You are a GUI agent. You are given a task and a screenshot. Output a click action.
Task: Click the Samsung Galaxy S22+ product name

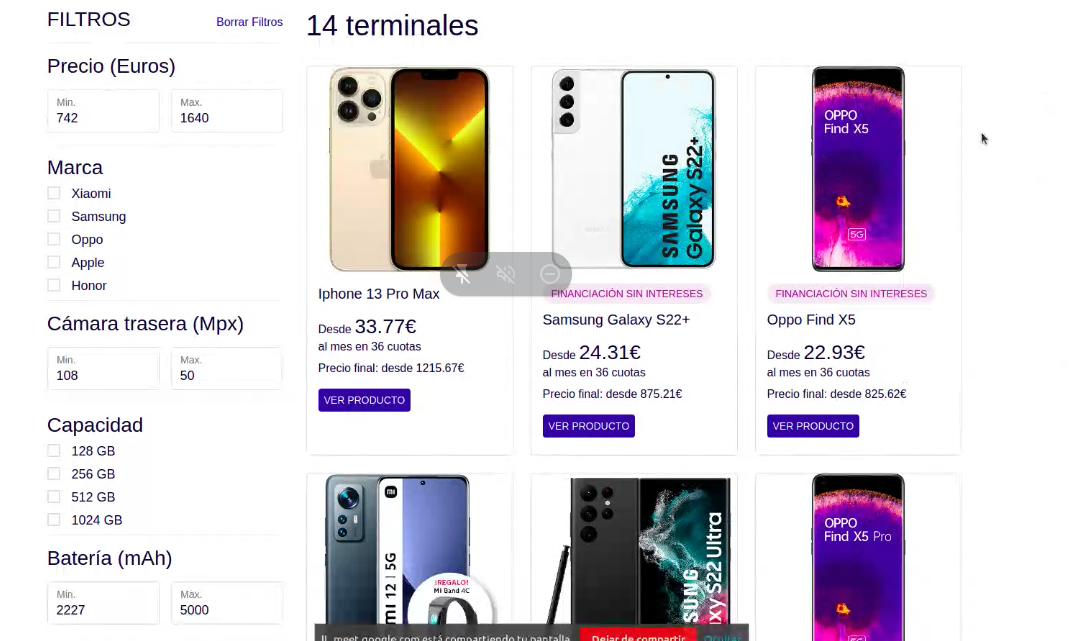pyautogui.click(x=614, y=319)
